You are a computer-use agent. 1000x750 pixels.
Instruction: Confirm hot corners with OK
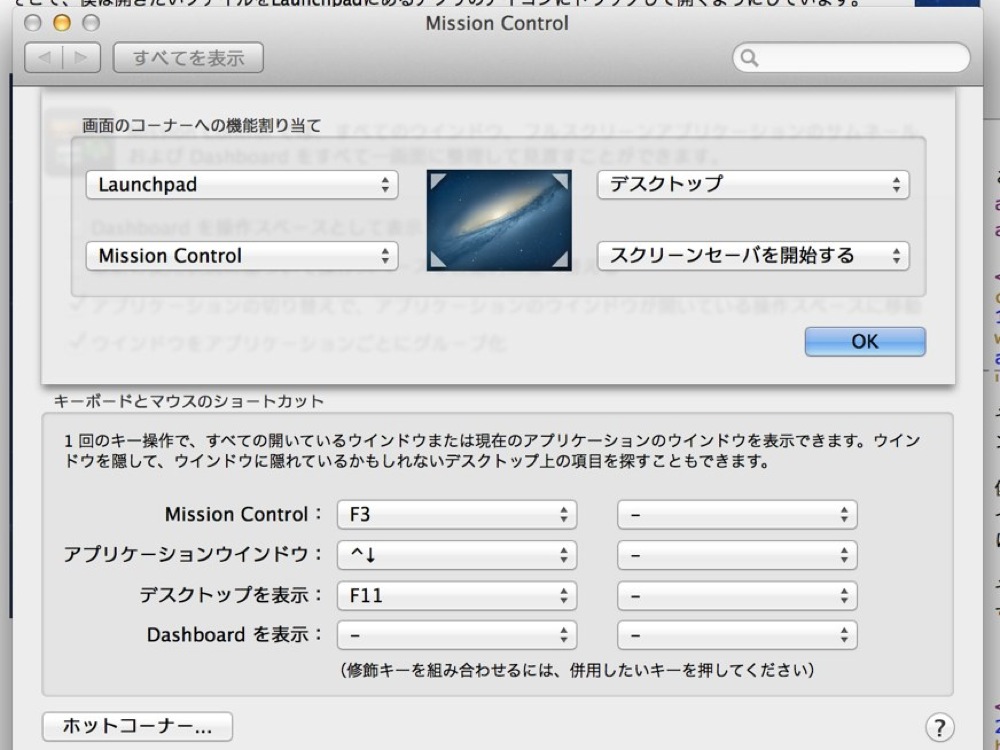pos(865,341)
